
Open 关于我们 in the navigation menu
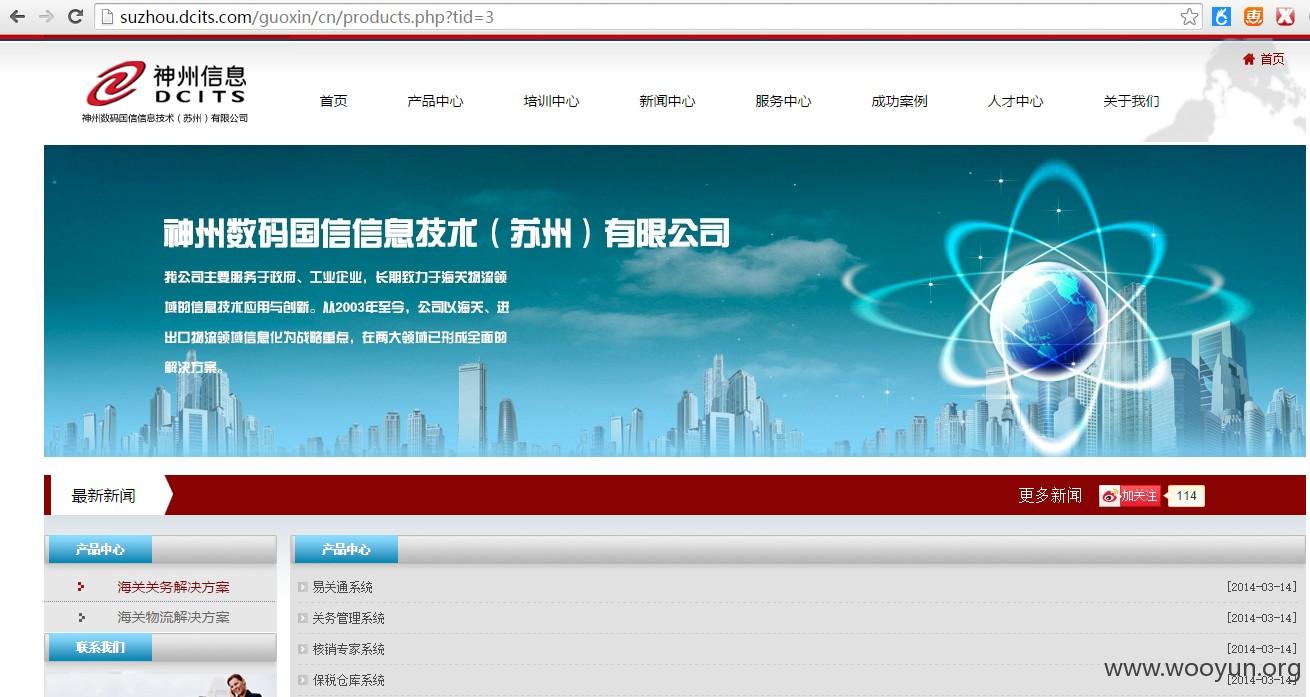(1131, 101)
